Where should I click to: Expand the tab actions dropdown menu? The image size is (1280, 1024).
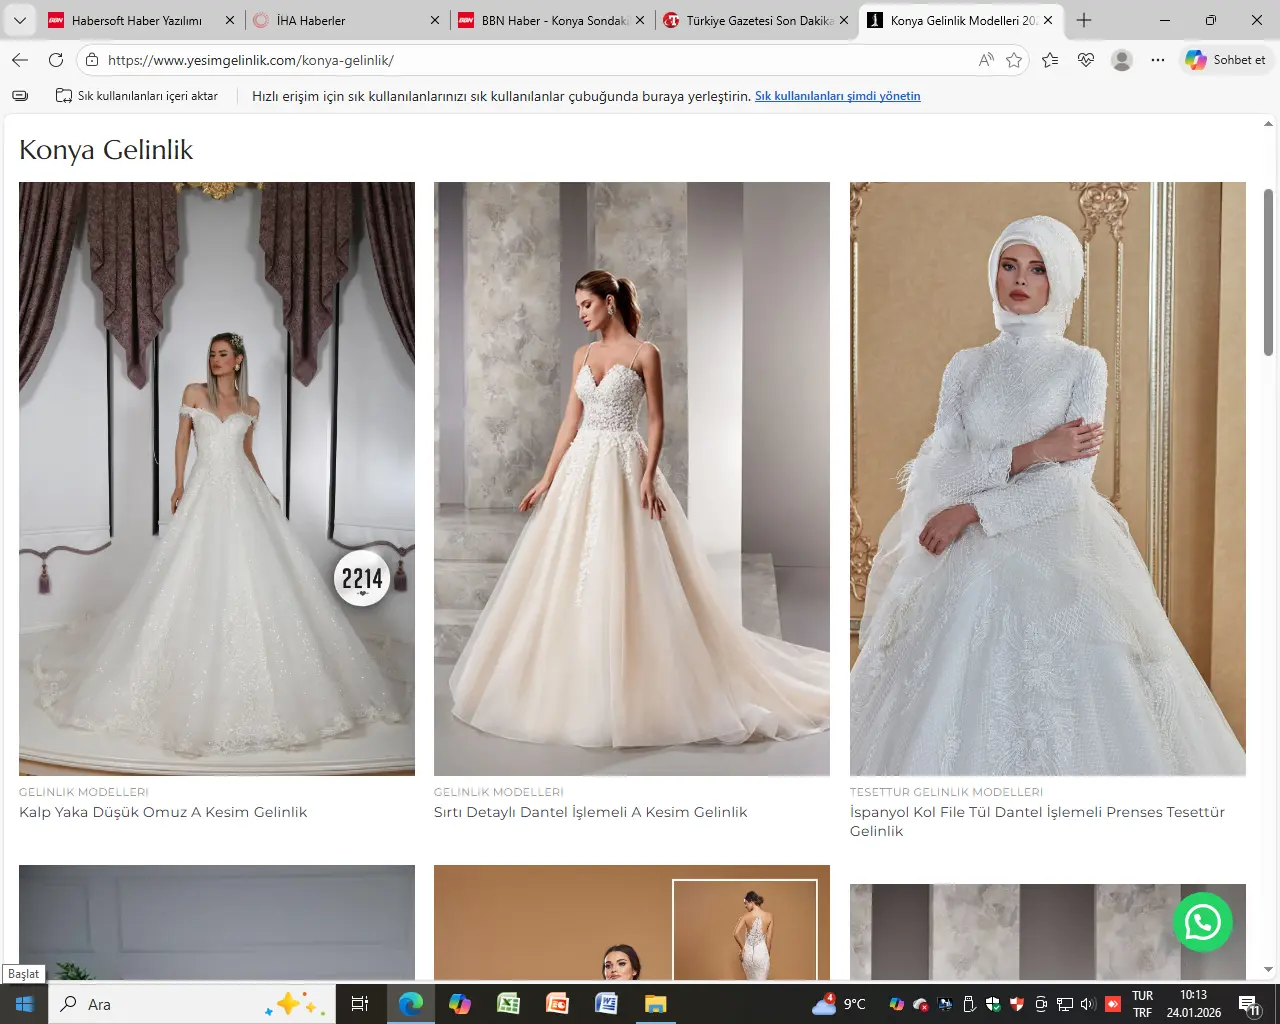pos(20,20)
